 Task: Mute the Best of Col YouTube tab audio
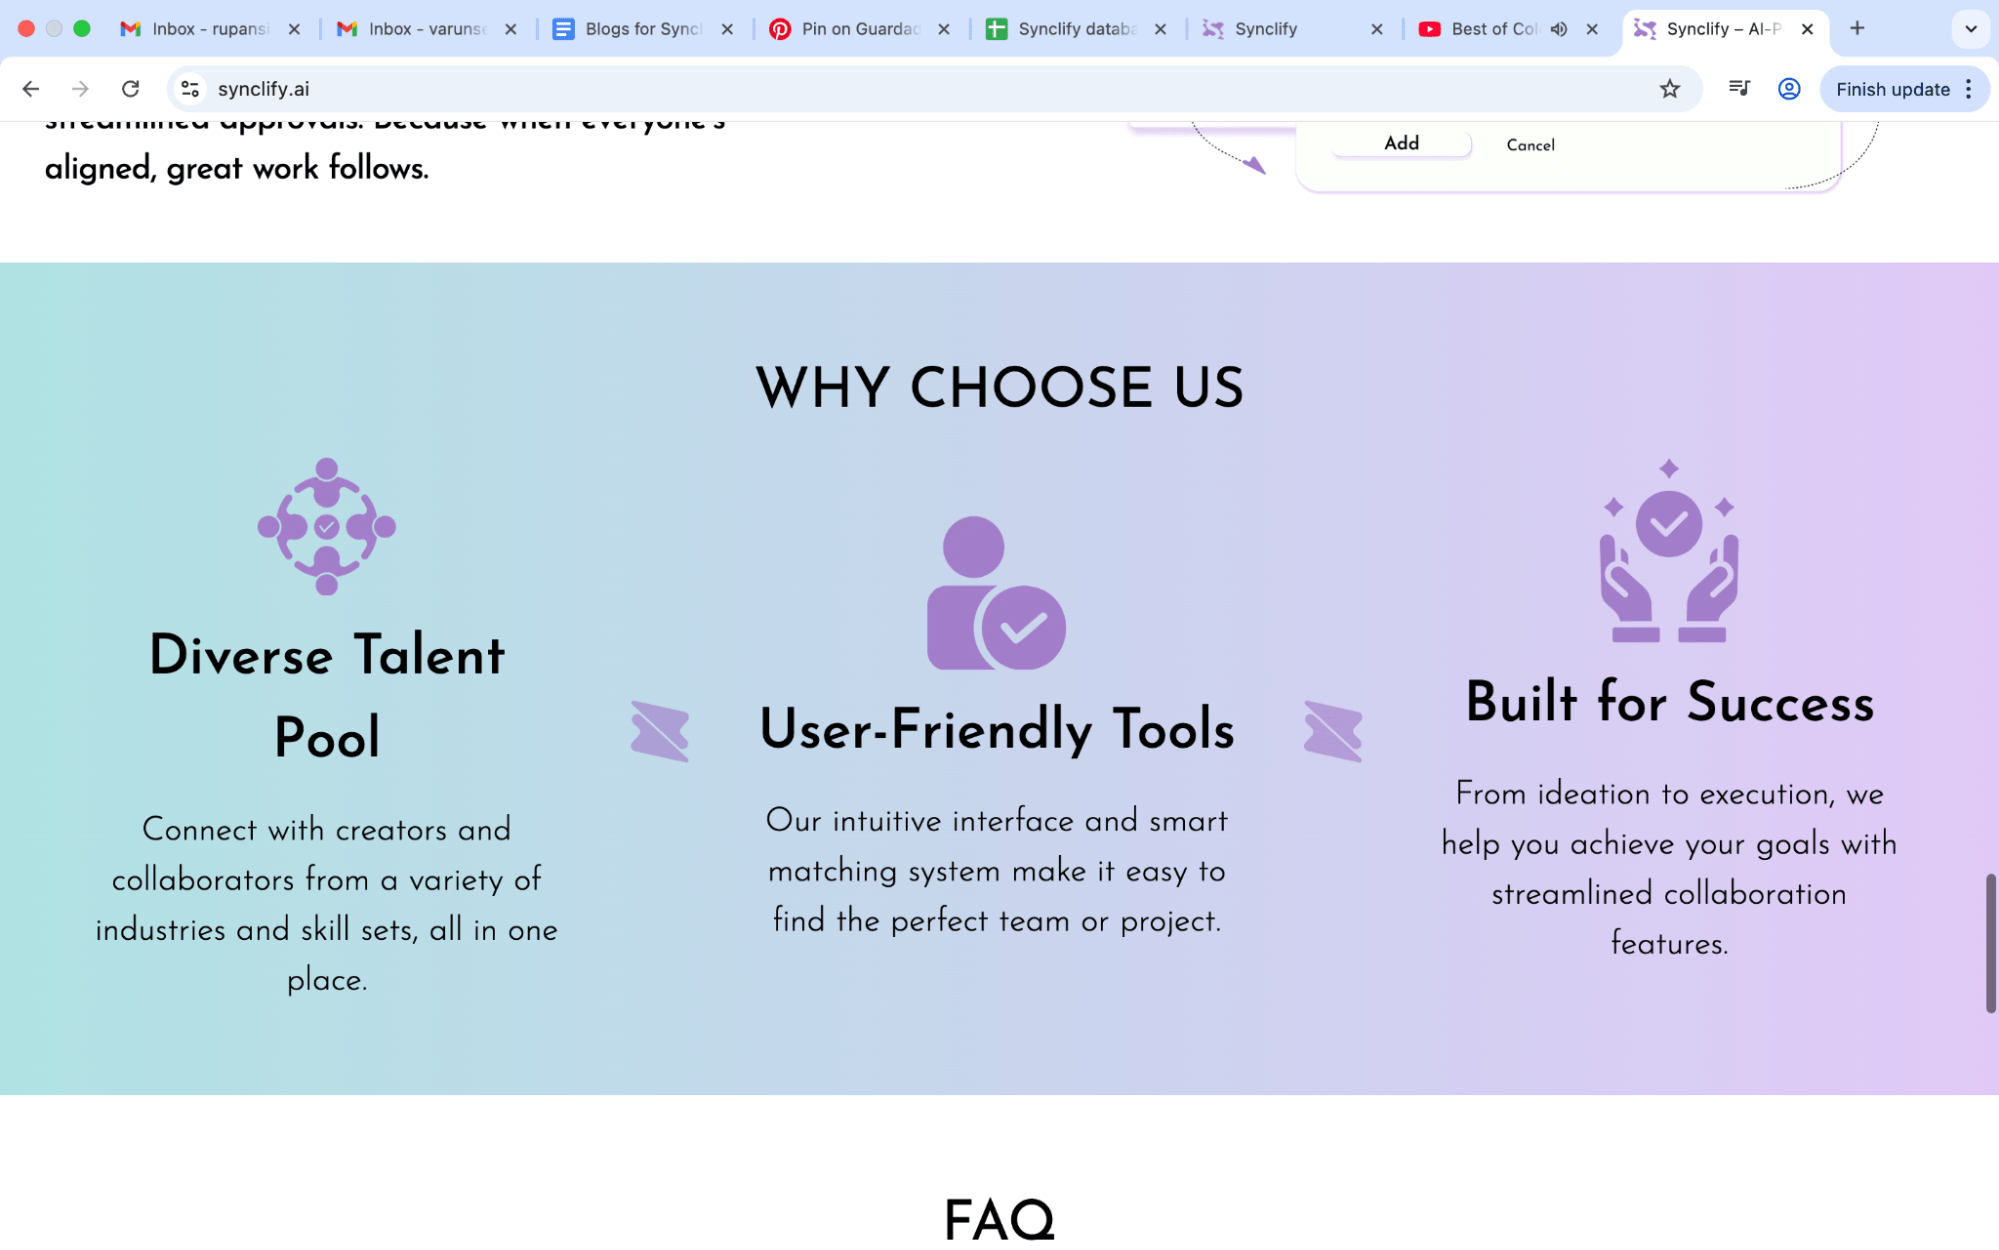[1558, 29]
